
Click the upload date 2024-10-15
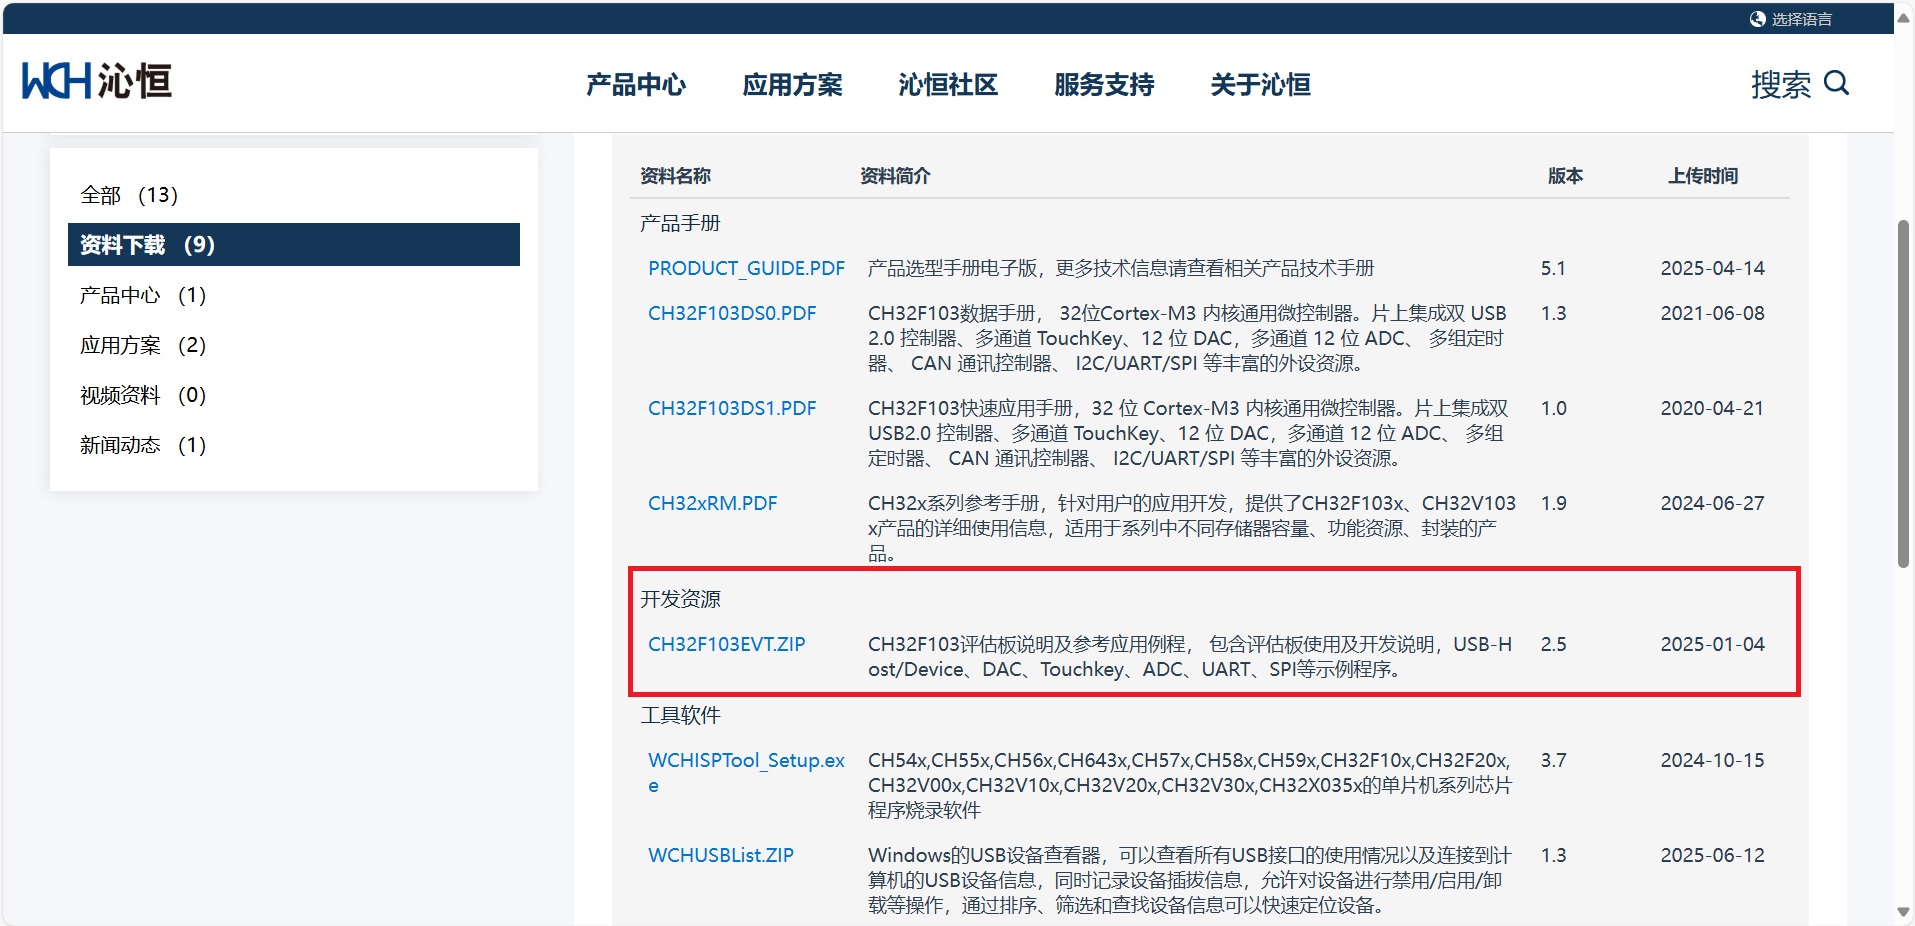pyautogui.click(x=1712, y=760)
